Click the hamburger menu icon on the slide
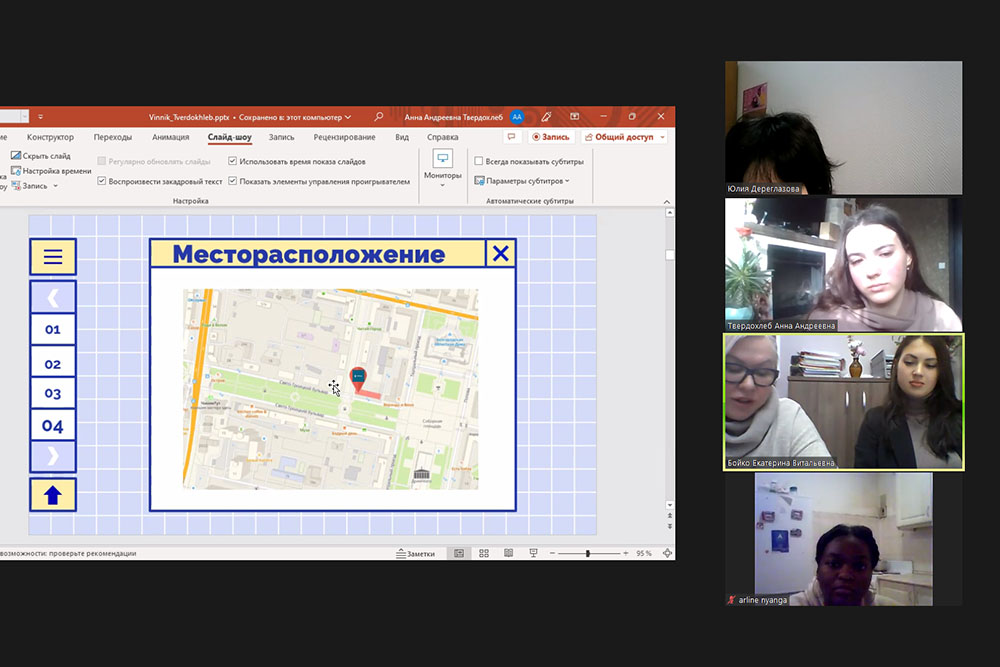1000x667 pixels. click(53, 257)
